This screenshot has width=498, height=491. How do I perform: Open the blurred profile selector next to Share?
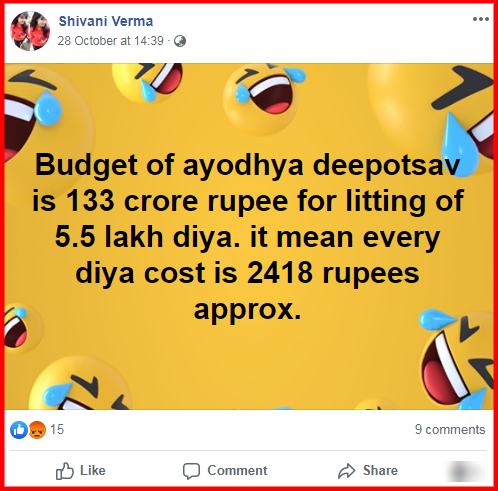[x=465, y=471]
